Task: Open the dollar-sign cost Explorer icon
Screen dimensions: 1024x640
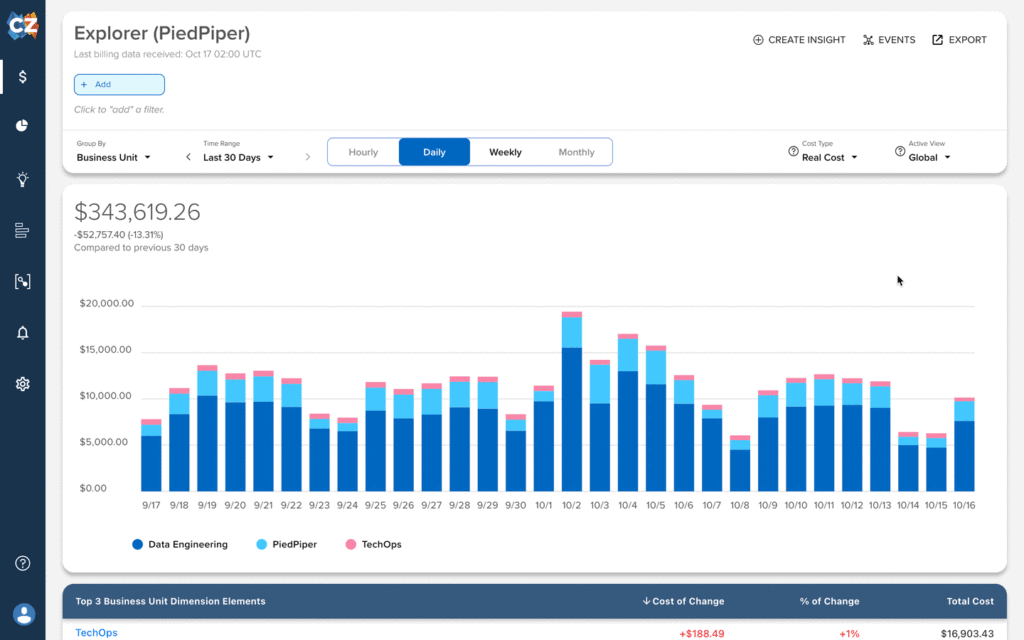Action: click(x=23, y=77)
